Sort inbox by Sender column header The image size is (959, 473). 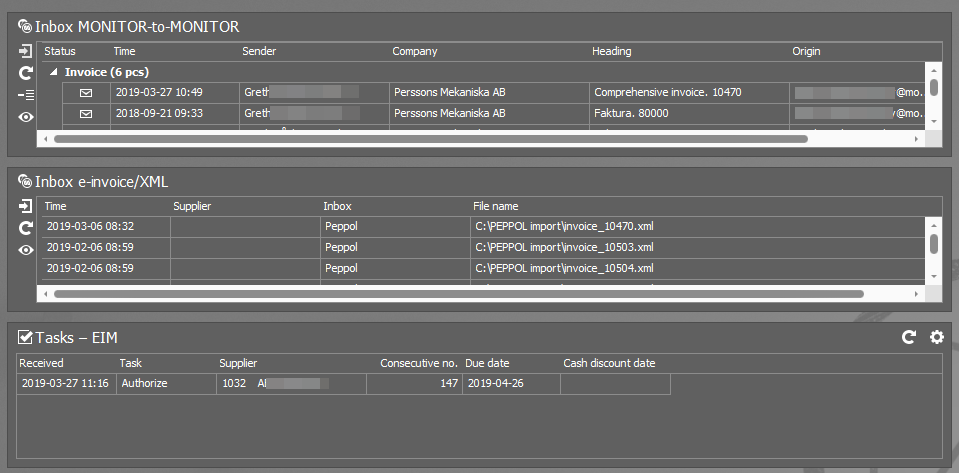coord(259,51)
